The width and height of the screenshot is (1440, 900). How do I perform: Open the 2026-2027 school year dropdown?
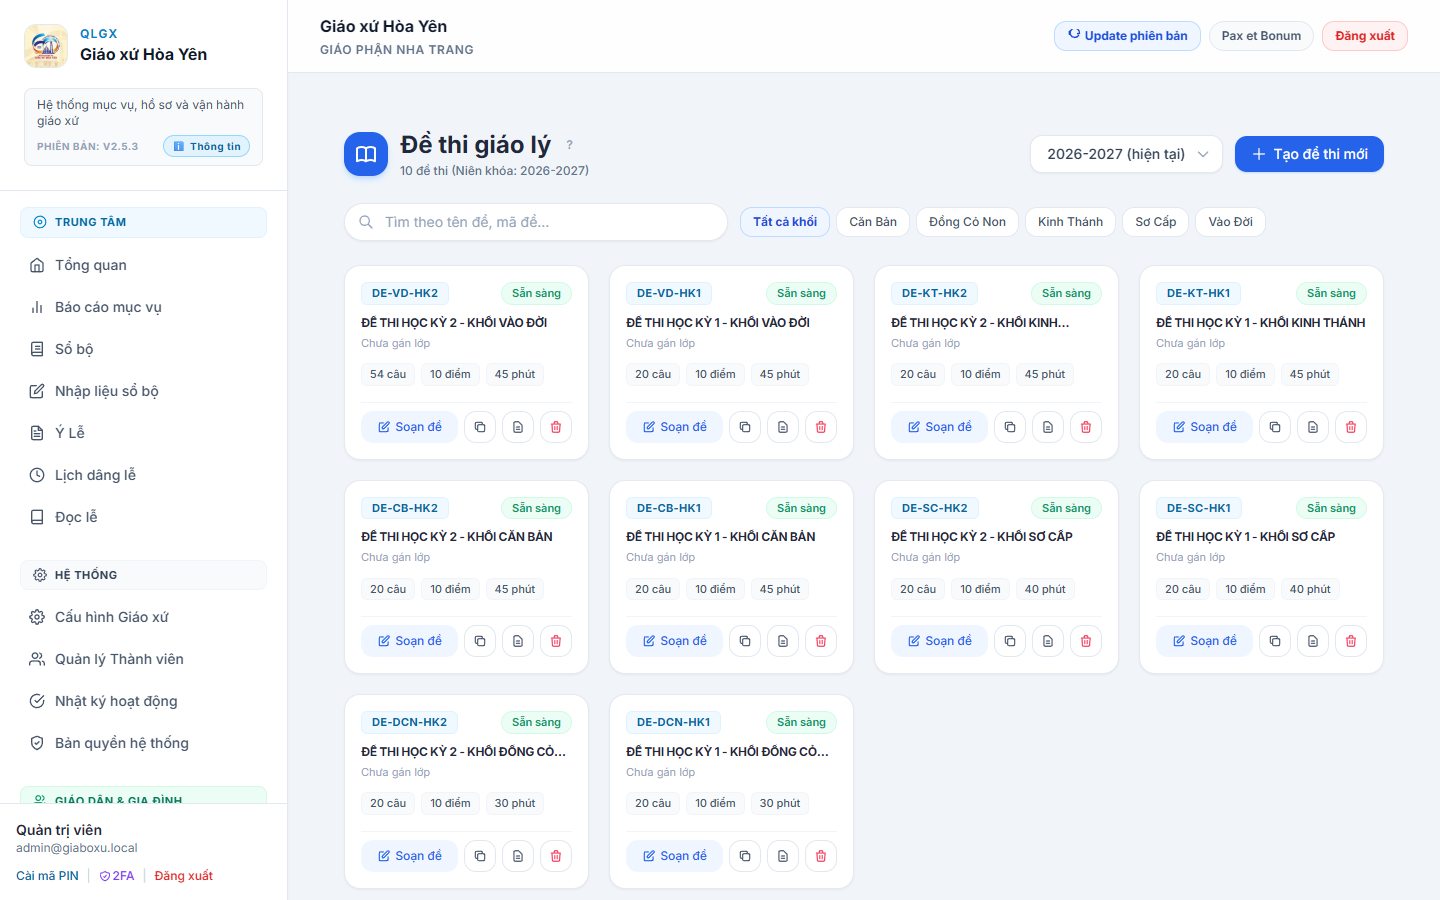point(1126,154)
